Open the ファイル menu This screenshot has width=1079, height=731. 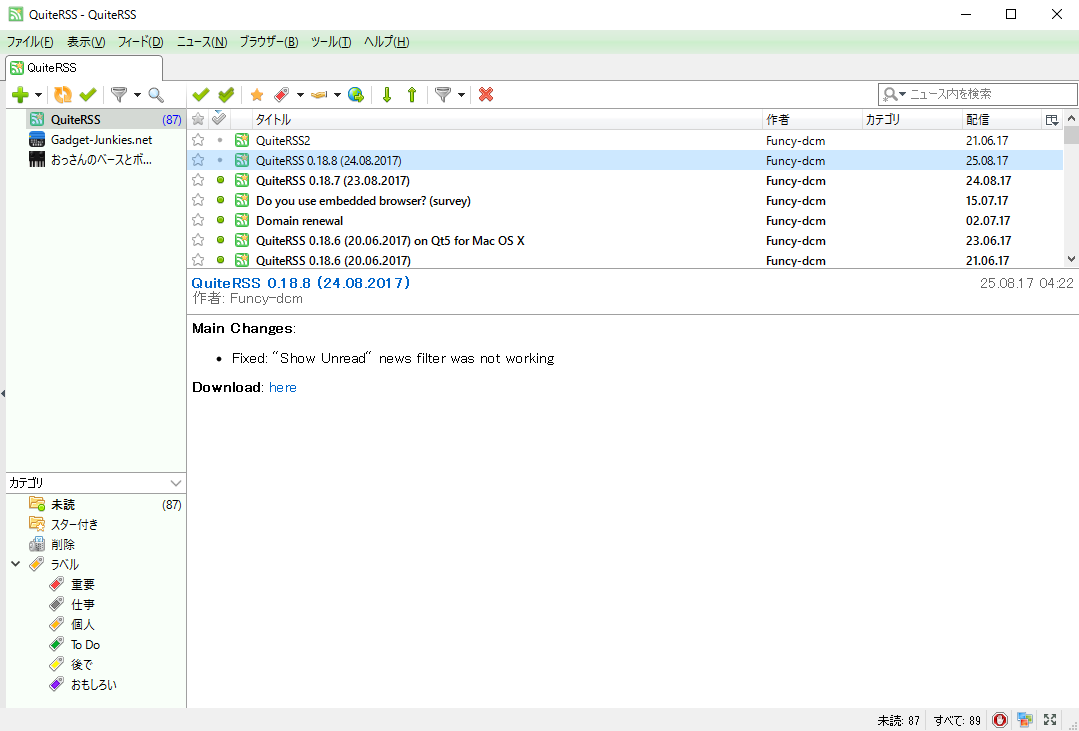point(30,42)
